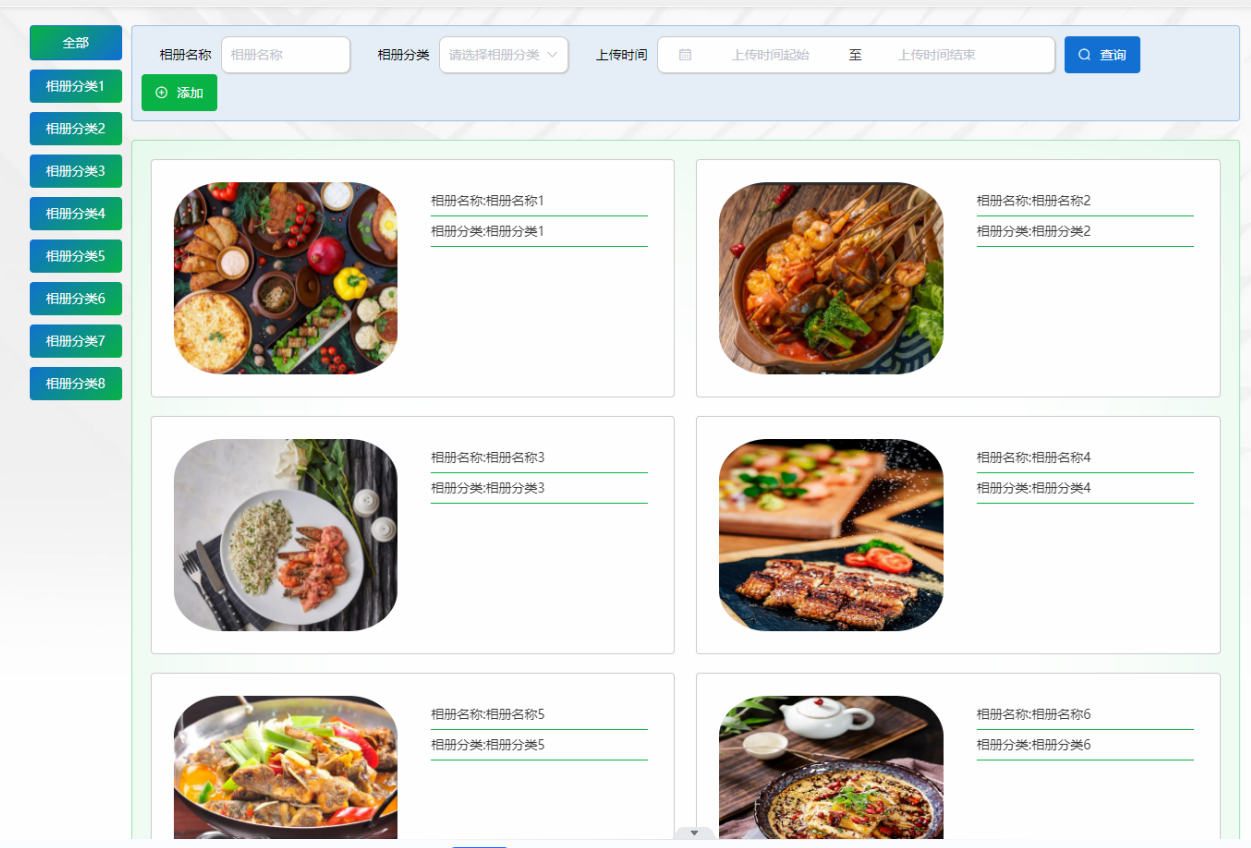Screen dimensions: 1251x848
Task: Click the 上传时间 filter label
Action: pyautogui.click(x=621, y=55)
